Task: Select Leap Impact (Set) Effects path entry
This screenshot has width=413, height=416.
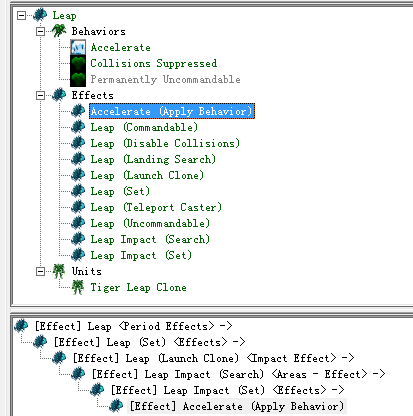Action: pyautogui.click(x=227, y=390)
